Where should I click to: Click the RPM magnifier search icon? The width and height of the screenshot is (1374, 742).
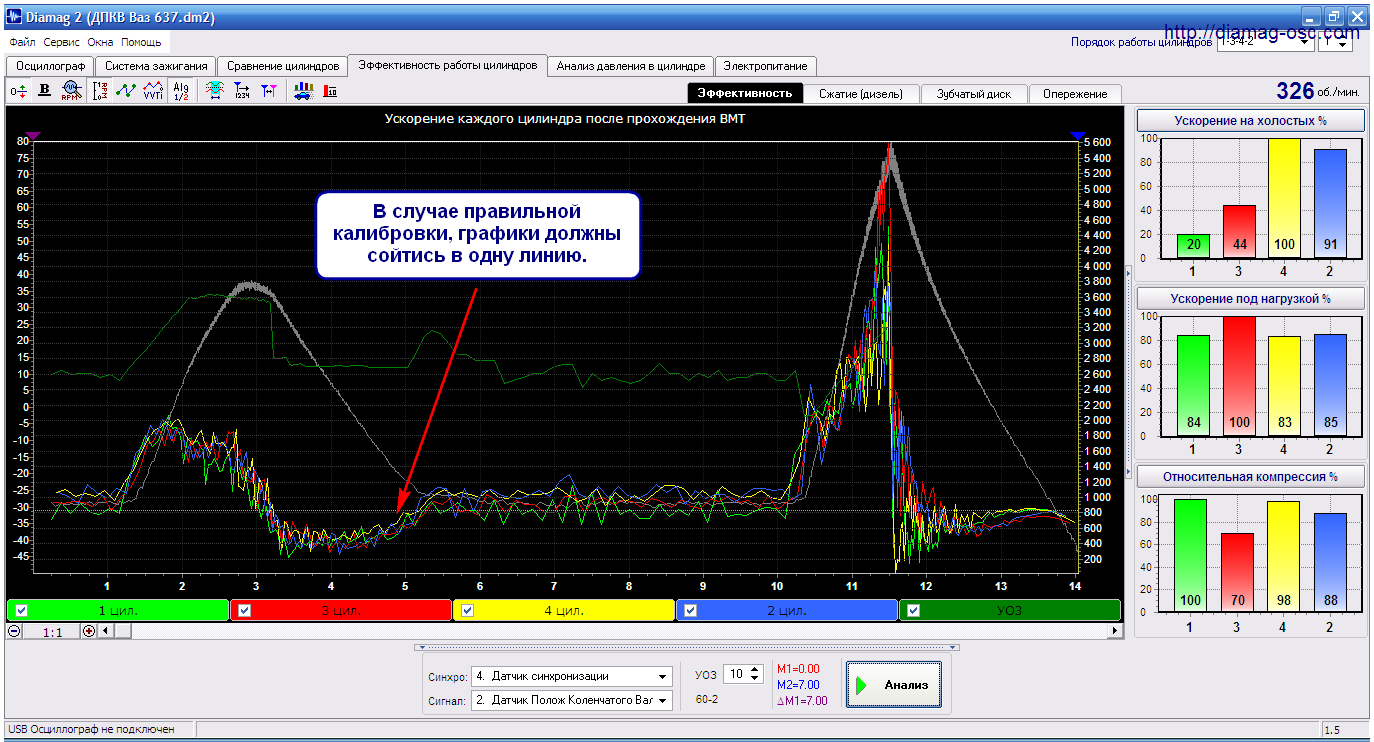(70, 91)
